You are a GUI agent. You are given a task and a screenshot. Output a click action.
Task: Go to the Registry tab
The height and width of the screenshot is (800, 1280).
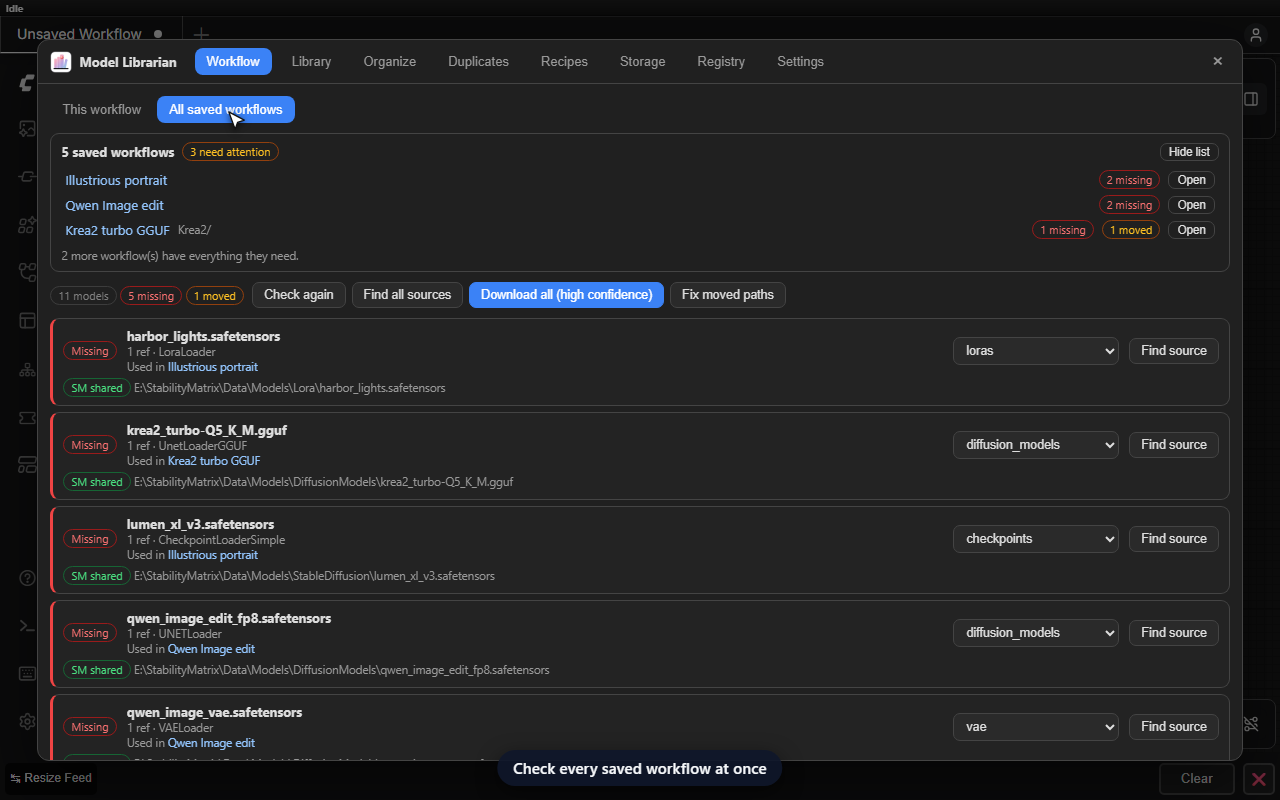pos(721,62)
